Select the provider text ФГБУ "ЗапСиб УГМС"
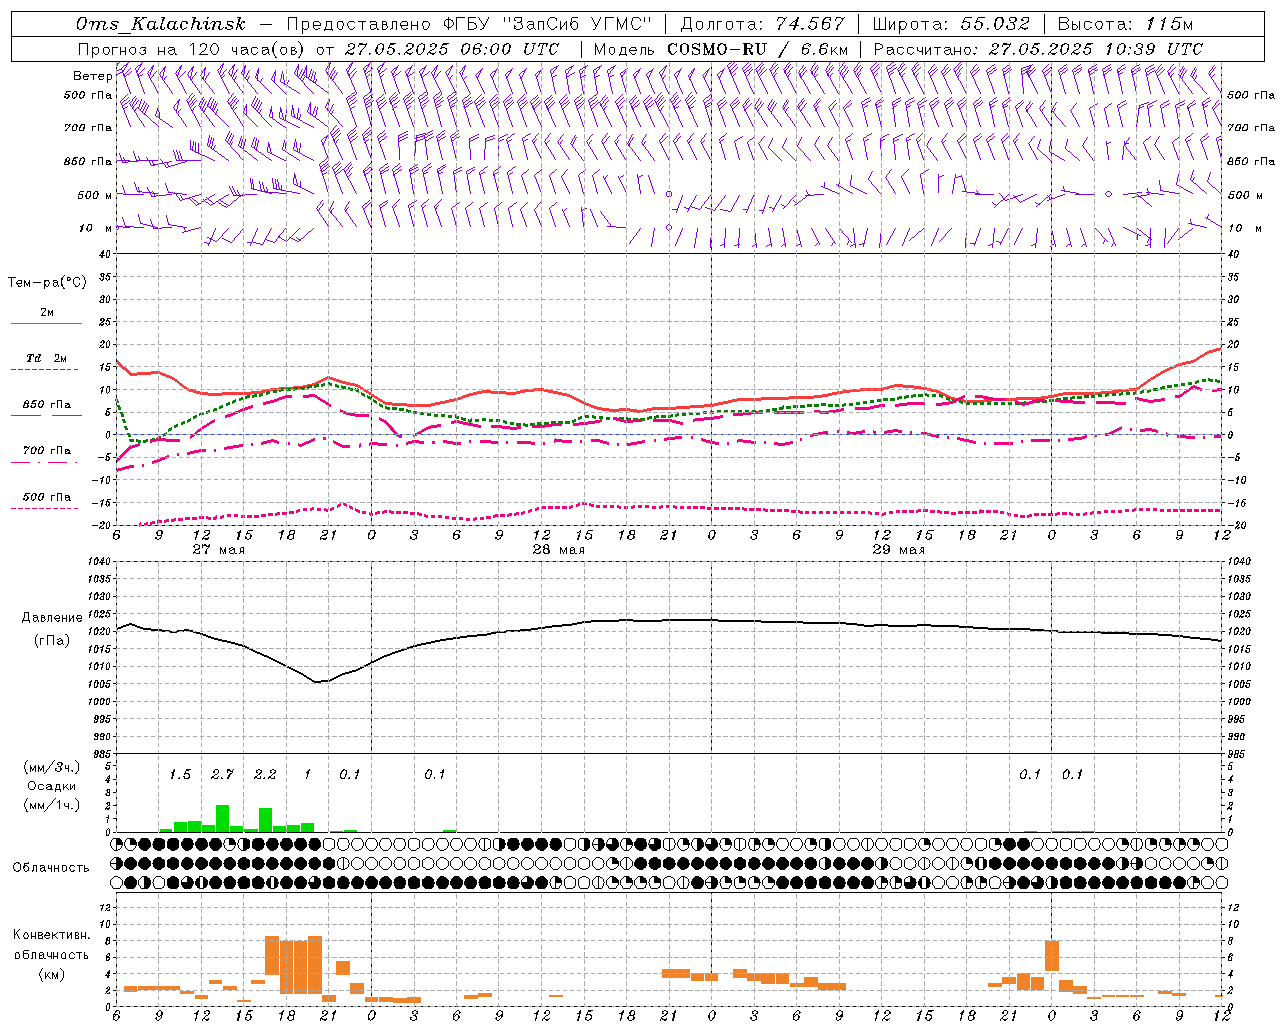Image resolution: width=1280 pixels, height=1024 pixels. click(547, 24)
